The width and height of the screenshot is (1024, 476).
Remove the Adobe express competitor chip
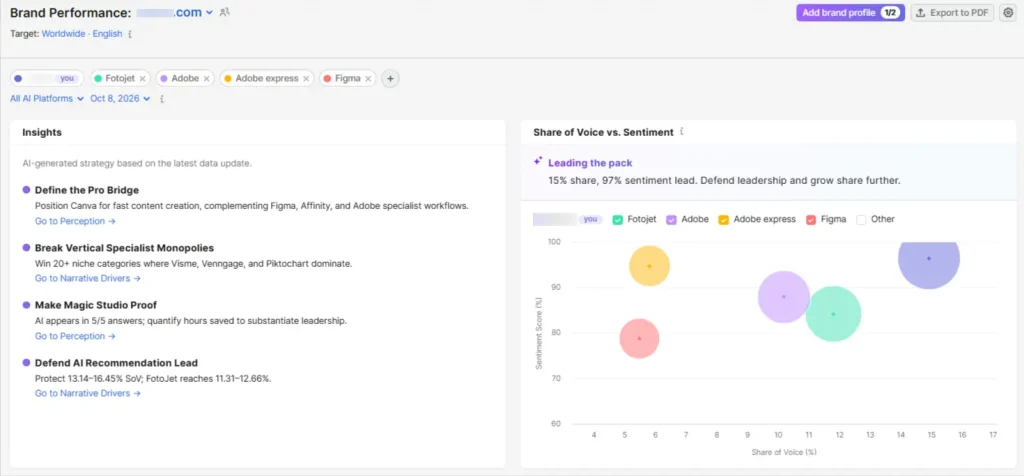[306, 78]
